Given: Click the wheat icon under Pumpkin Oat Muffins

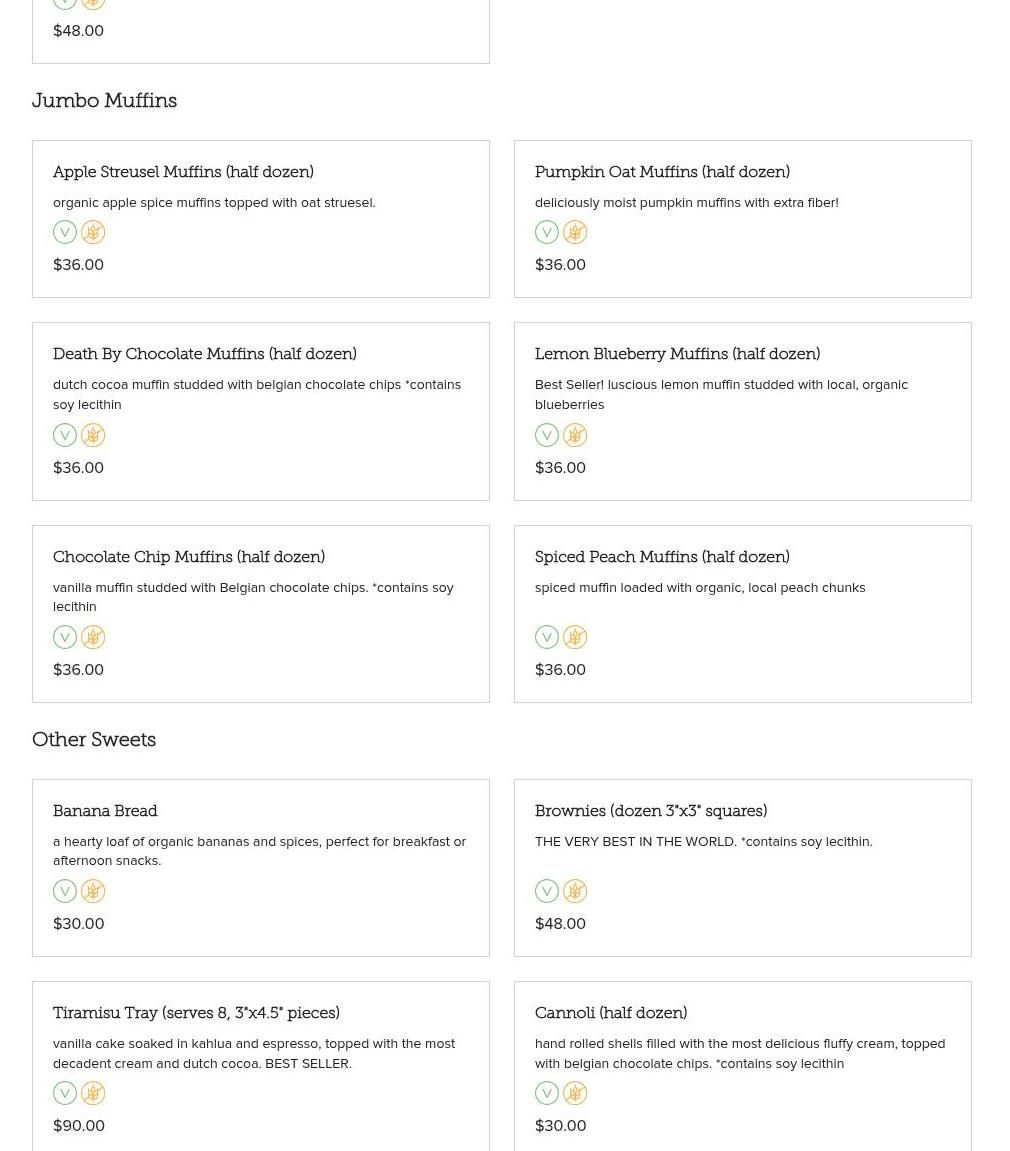Looking at the screenshot, I should (x=575, y=232).
